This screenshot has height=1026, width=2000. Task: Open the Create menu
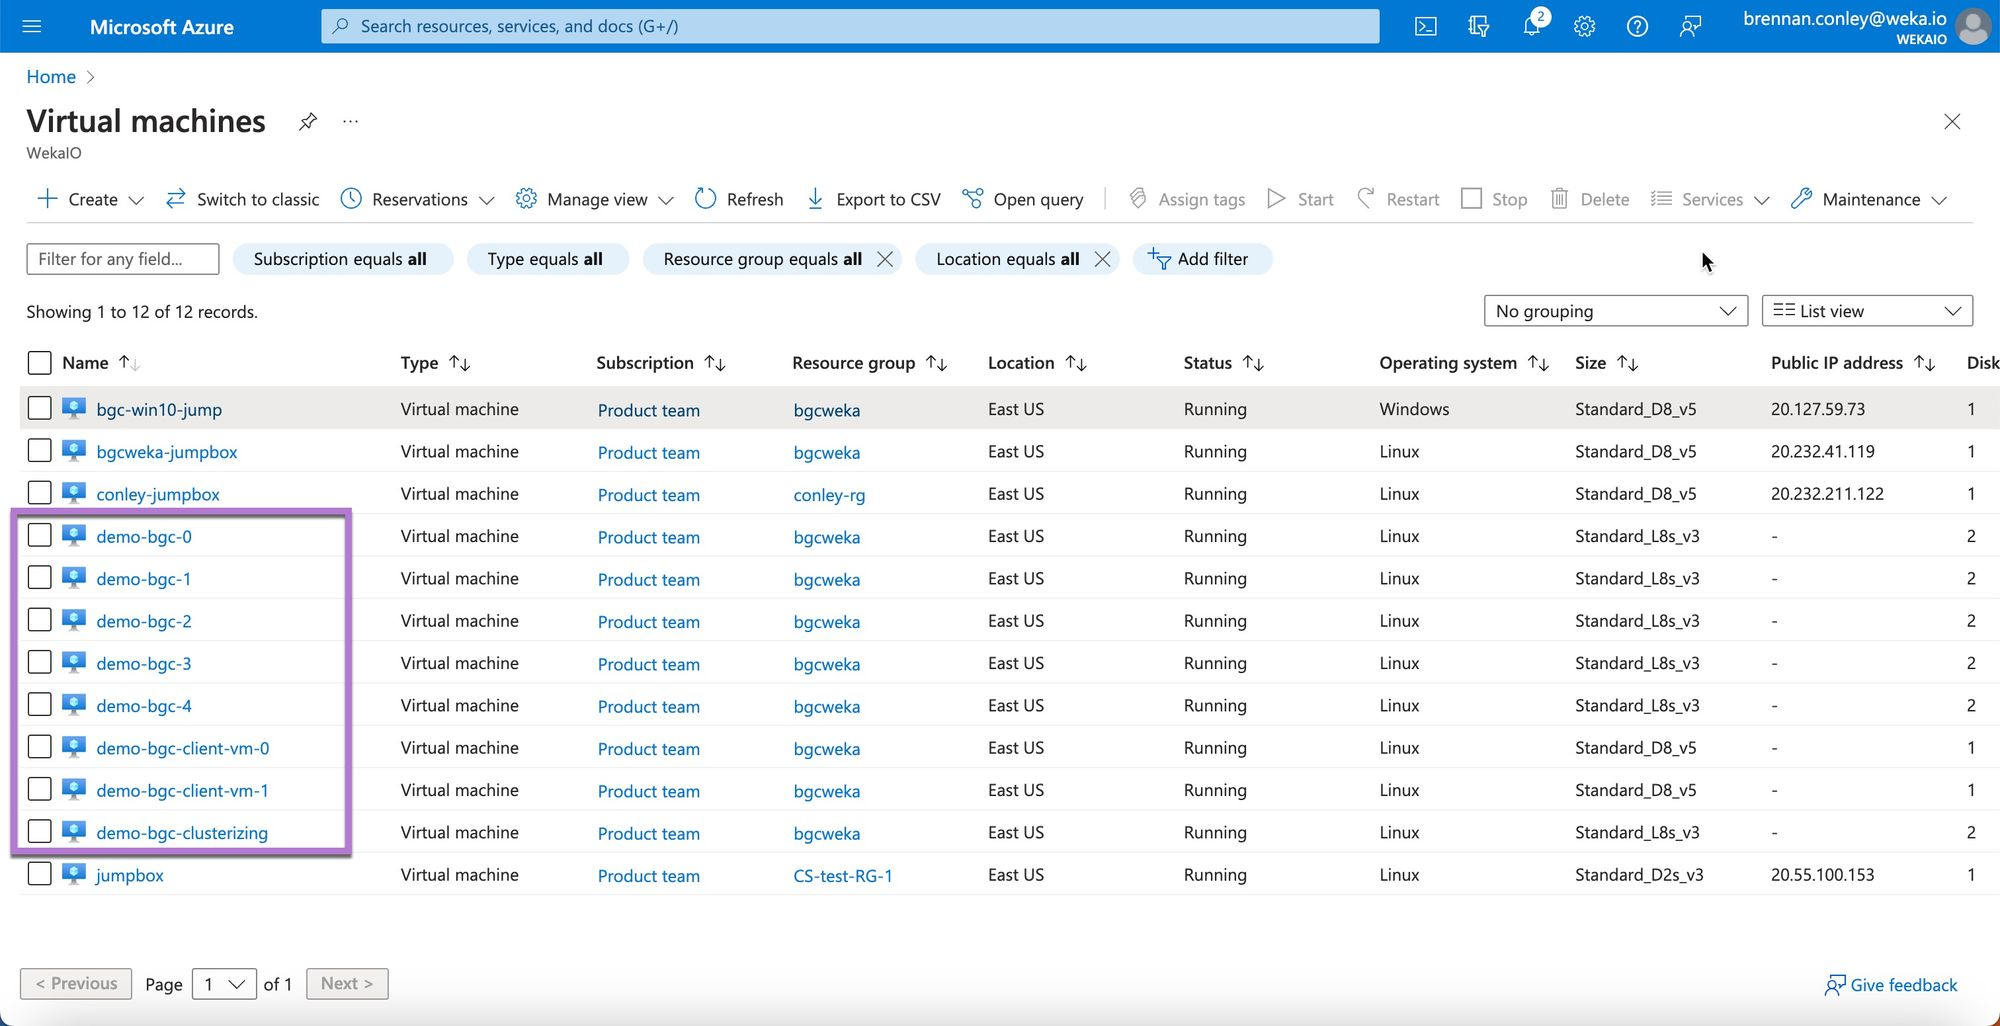click(91, 199)
